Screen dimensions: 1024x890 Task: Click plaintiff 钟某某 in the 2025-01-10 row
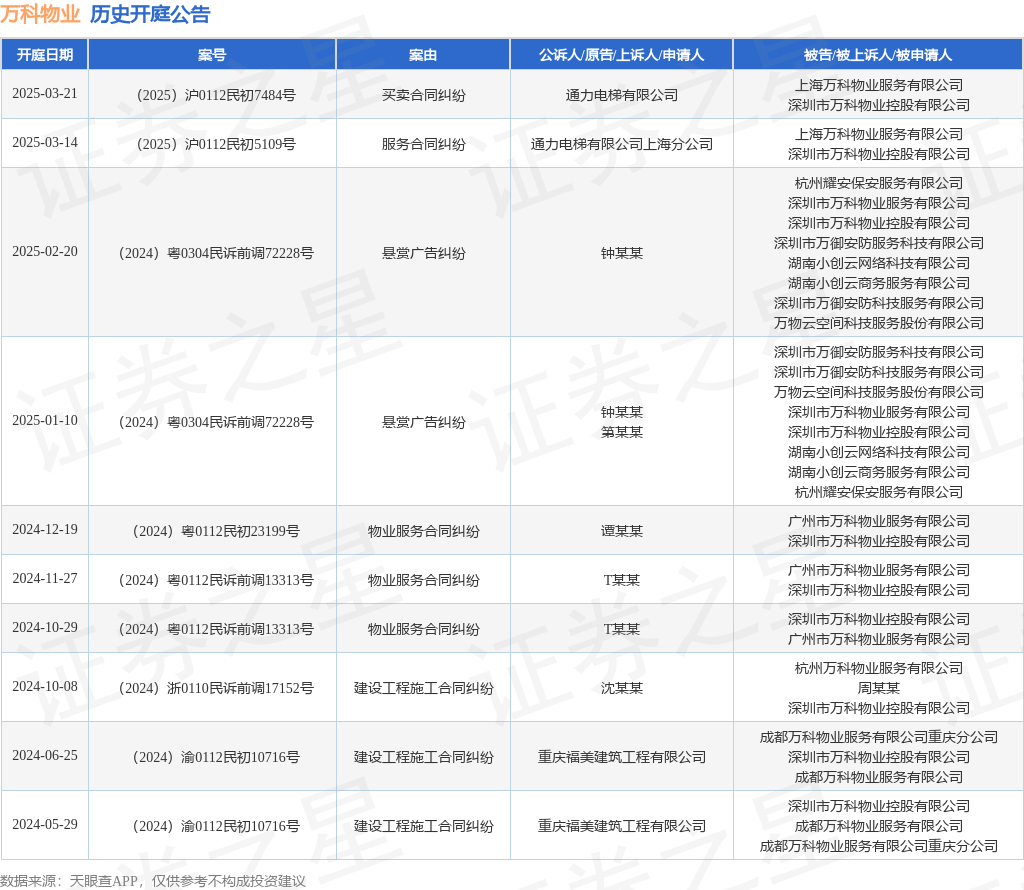pos(622,413)
